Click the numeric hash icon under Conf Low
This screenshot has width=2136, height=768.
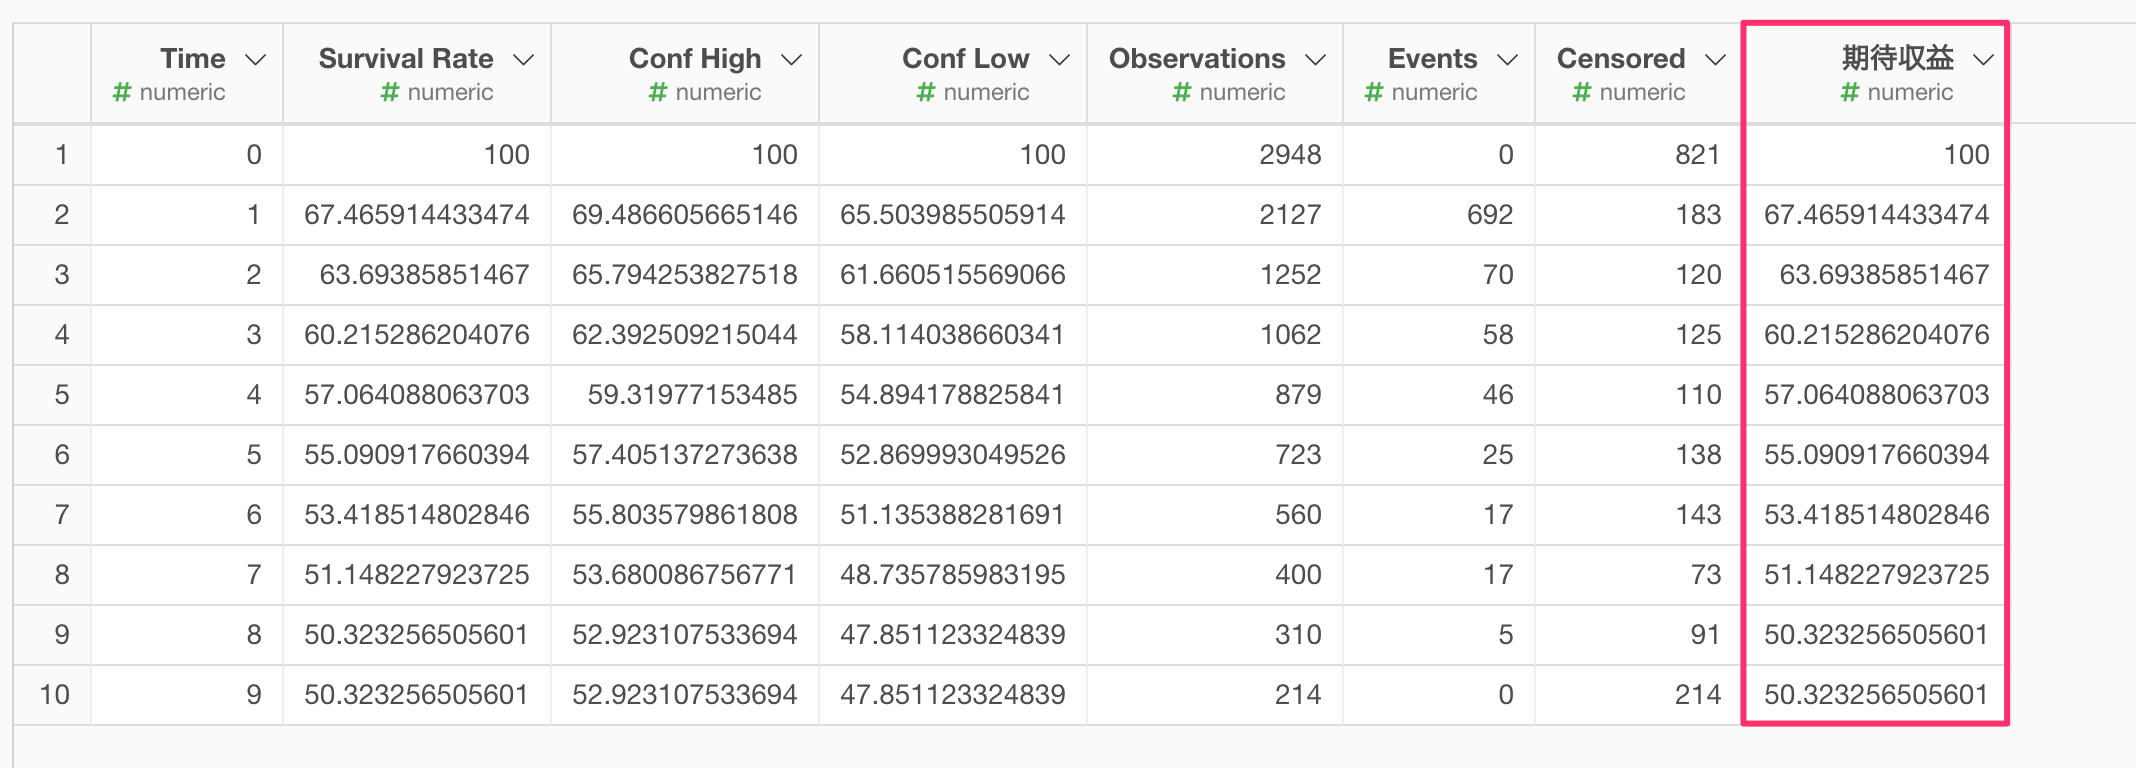[x=926, y=93]
